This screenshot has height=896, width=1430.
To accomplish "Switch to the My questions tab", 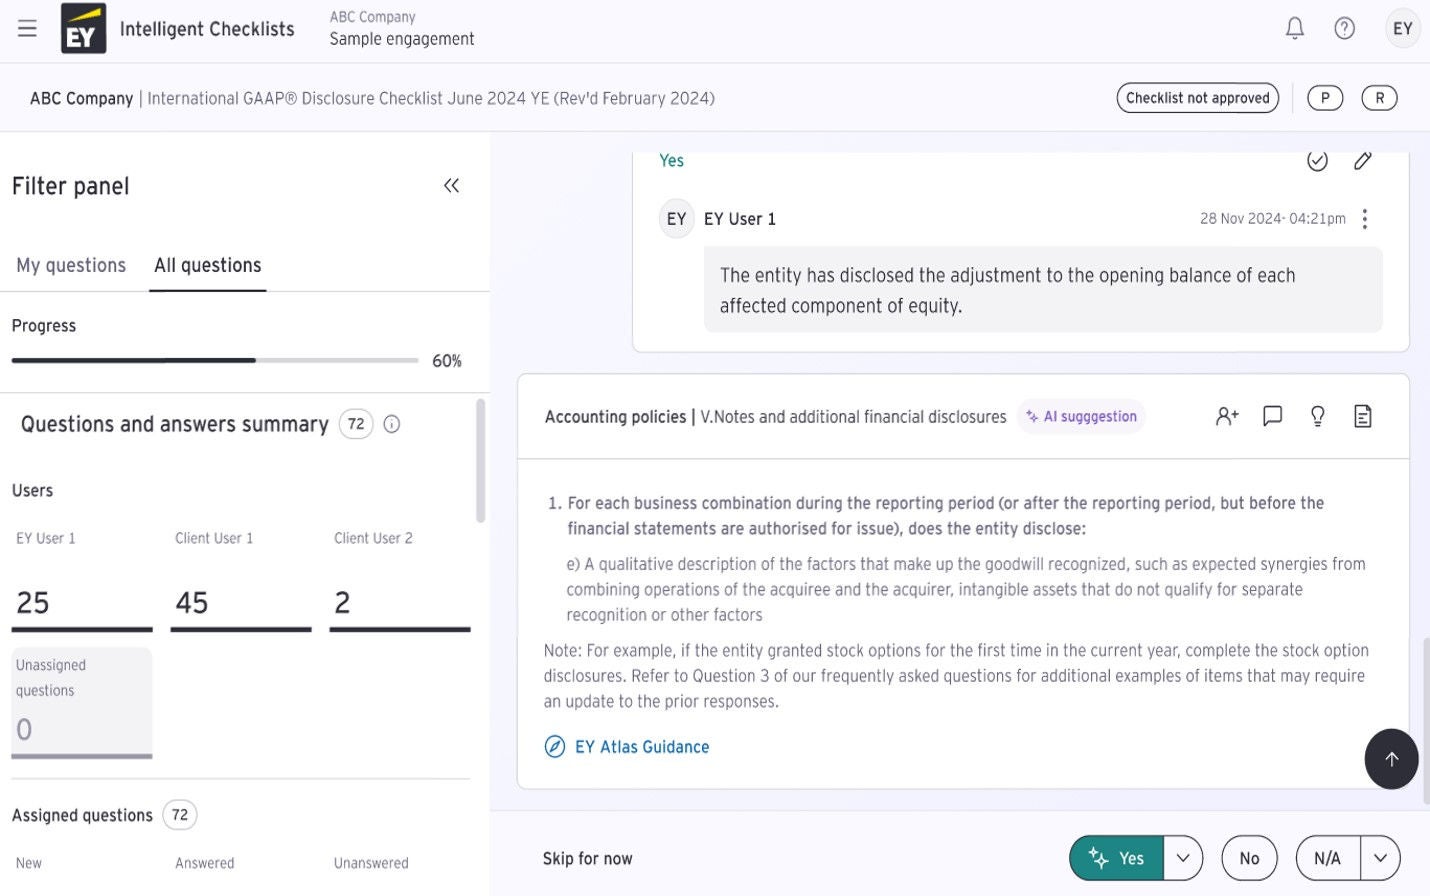I will (x=70, y=265).
